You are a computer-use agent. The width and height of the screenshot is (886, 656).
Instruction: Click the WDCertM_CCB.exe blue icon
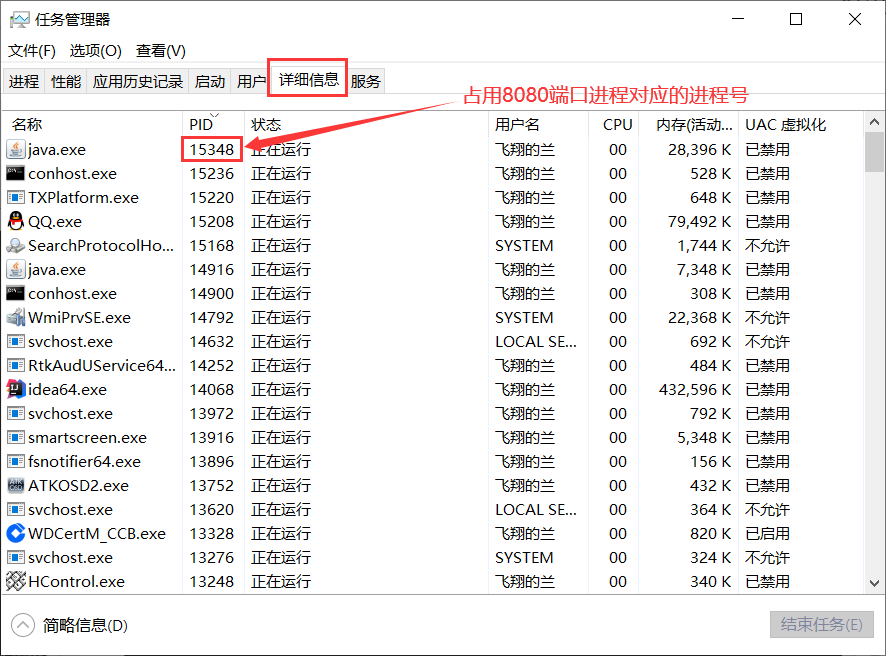click(16, 533)
